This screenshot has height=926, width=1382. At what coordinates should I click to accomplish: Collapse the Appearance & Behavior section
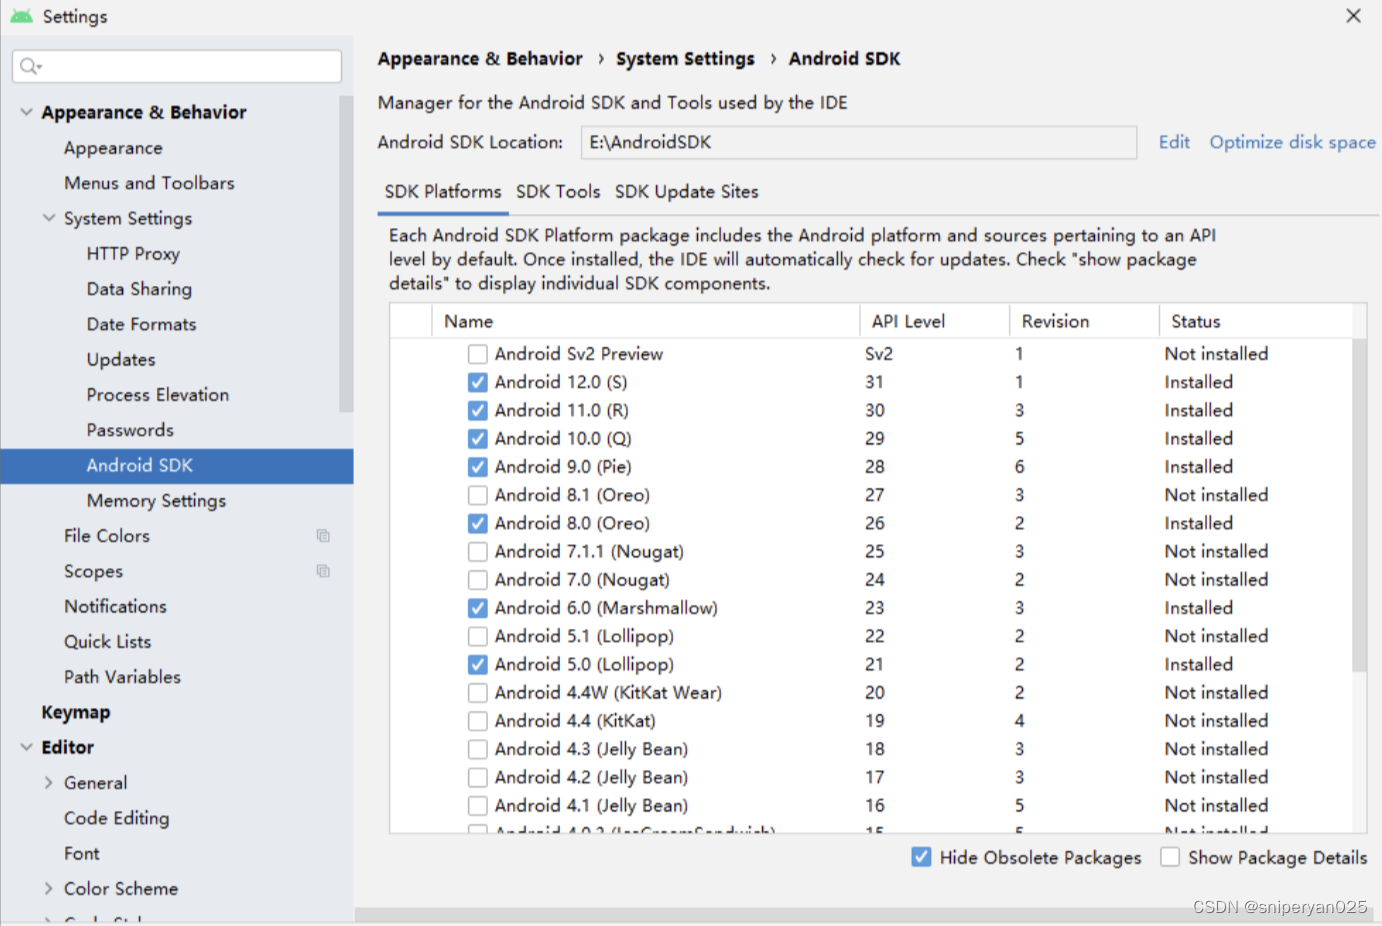[26, 112]
